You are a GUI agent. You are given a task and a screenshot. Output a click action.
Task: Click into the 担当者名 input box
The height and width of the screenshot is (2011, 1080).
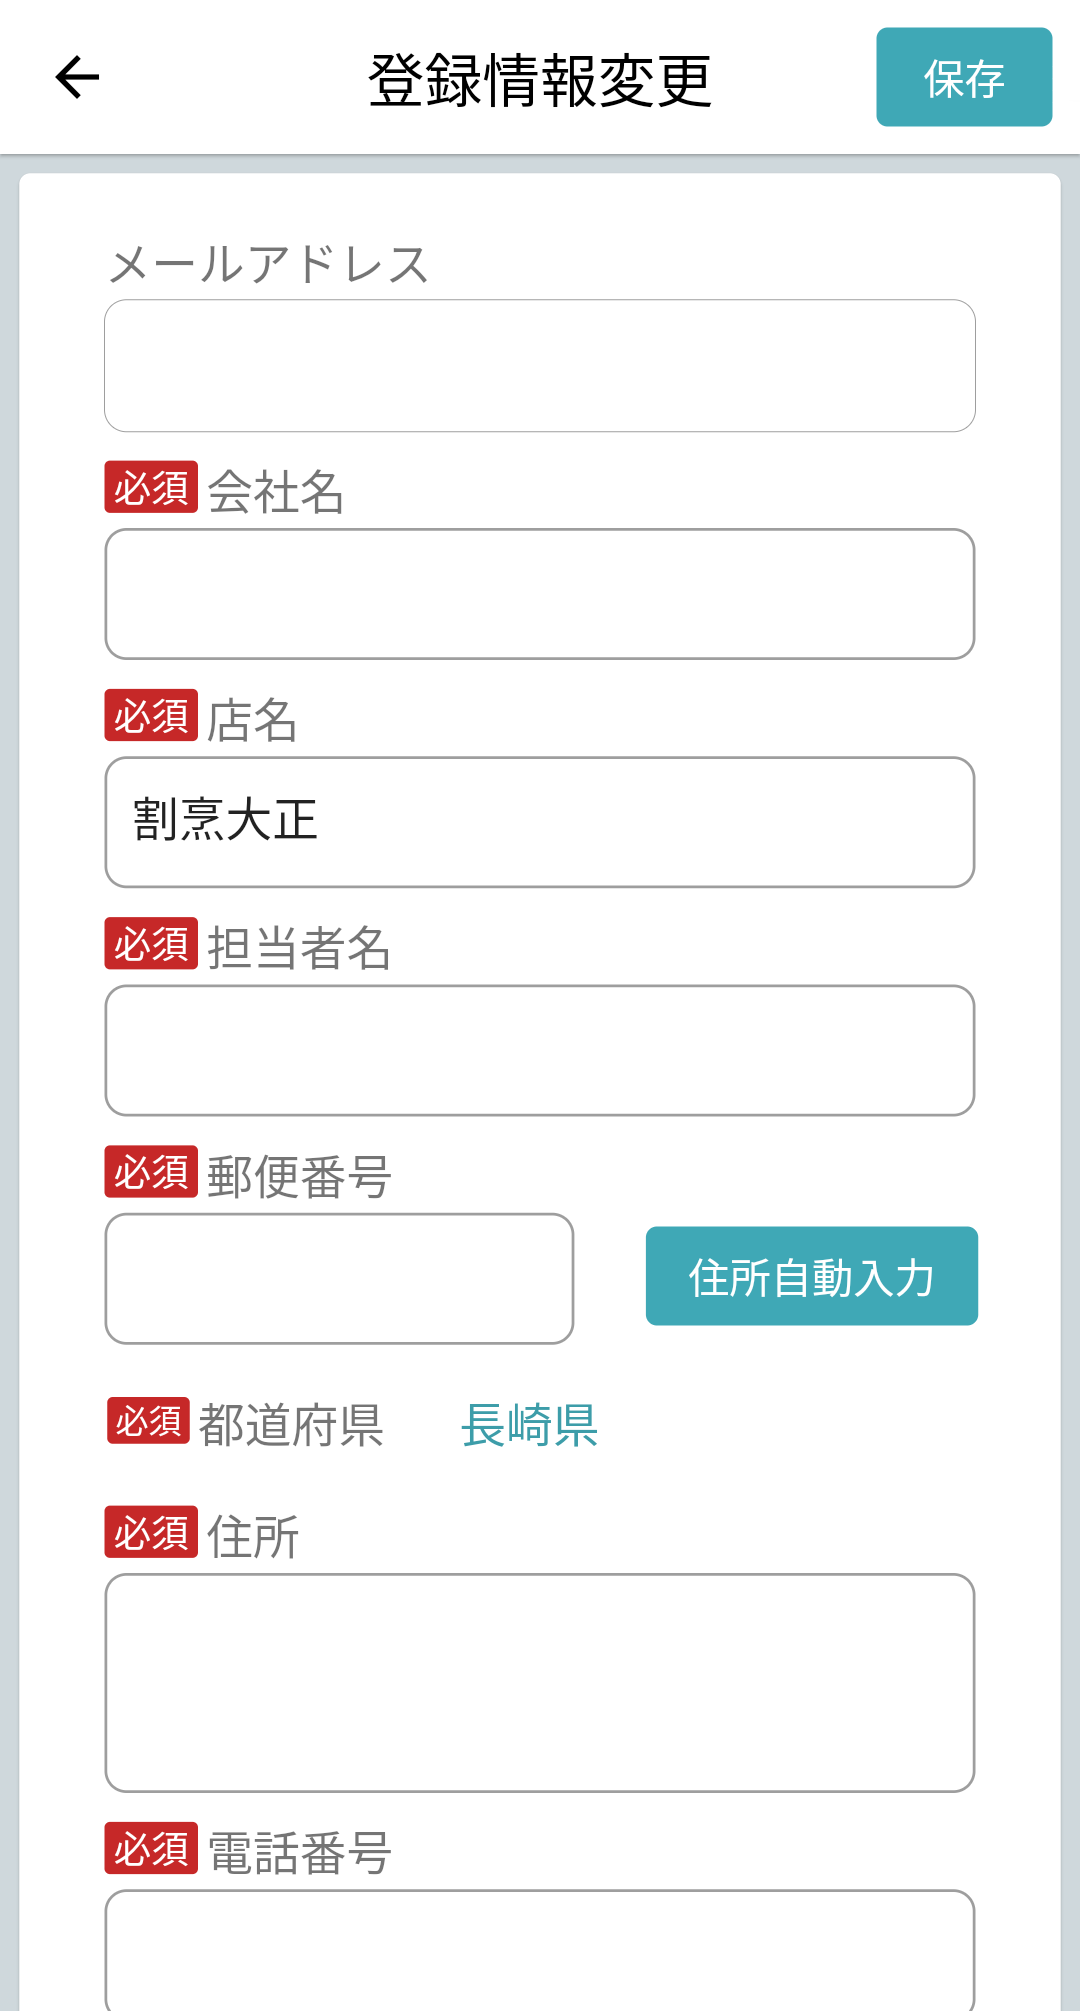(x=540, y=1050)
